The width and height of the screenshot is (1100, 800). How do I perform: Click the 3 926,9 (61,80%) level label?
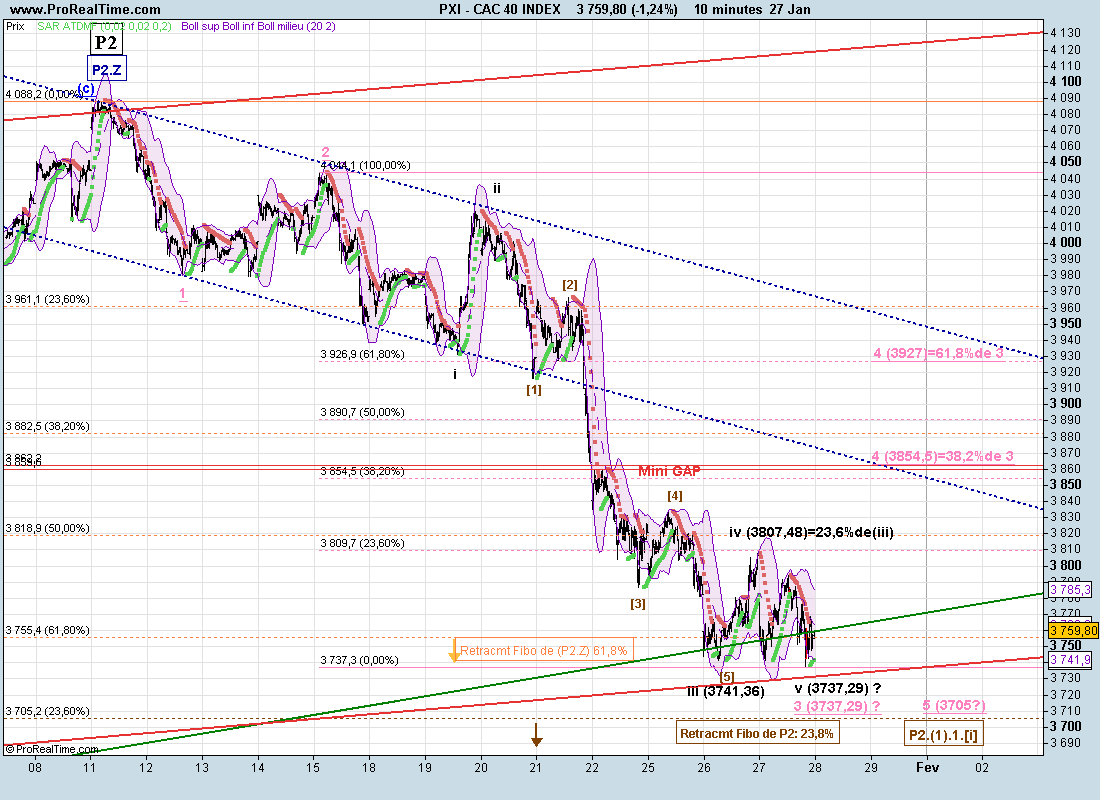363,354
